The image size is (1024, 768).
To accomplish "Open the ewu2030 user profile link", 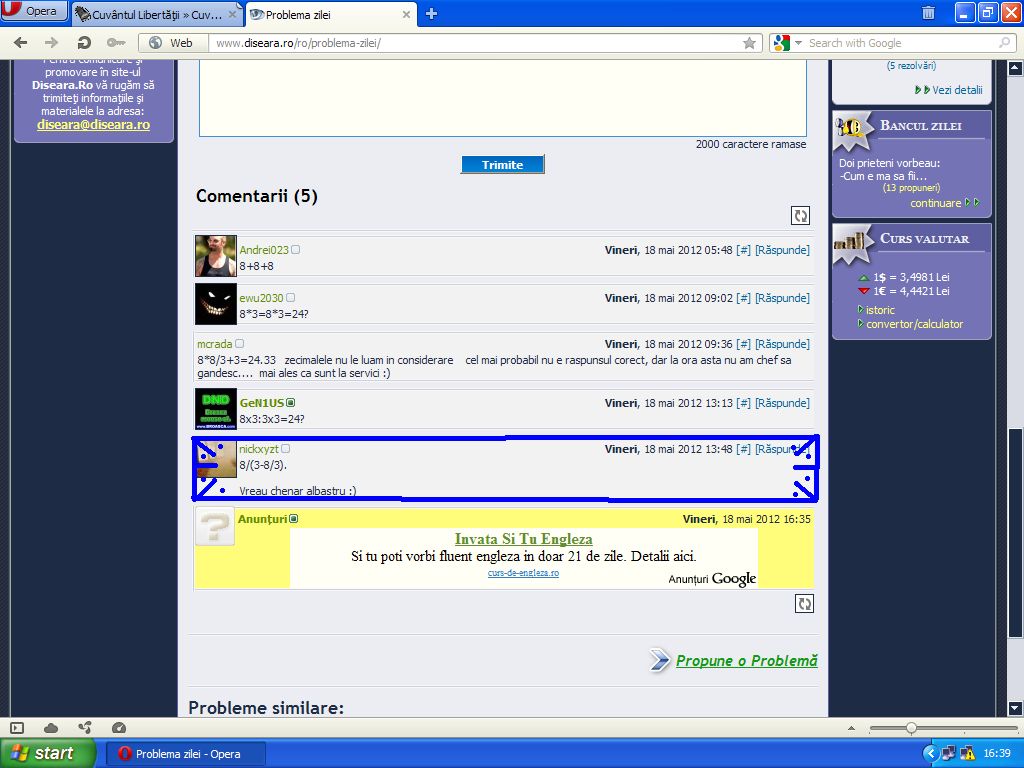I will [261, 298].
